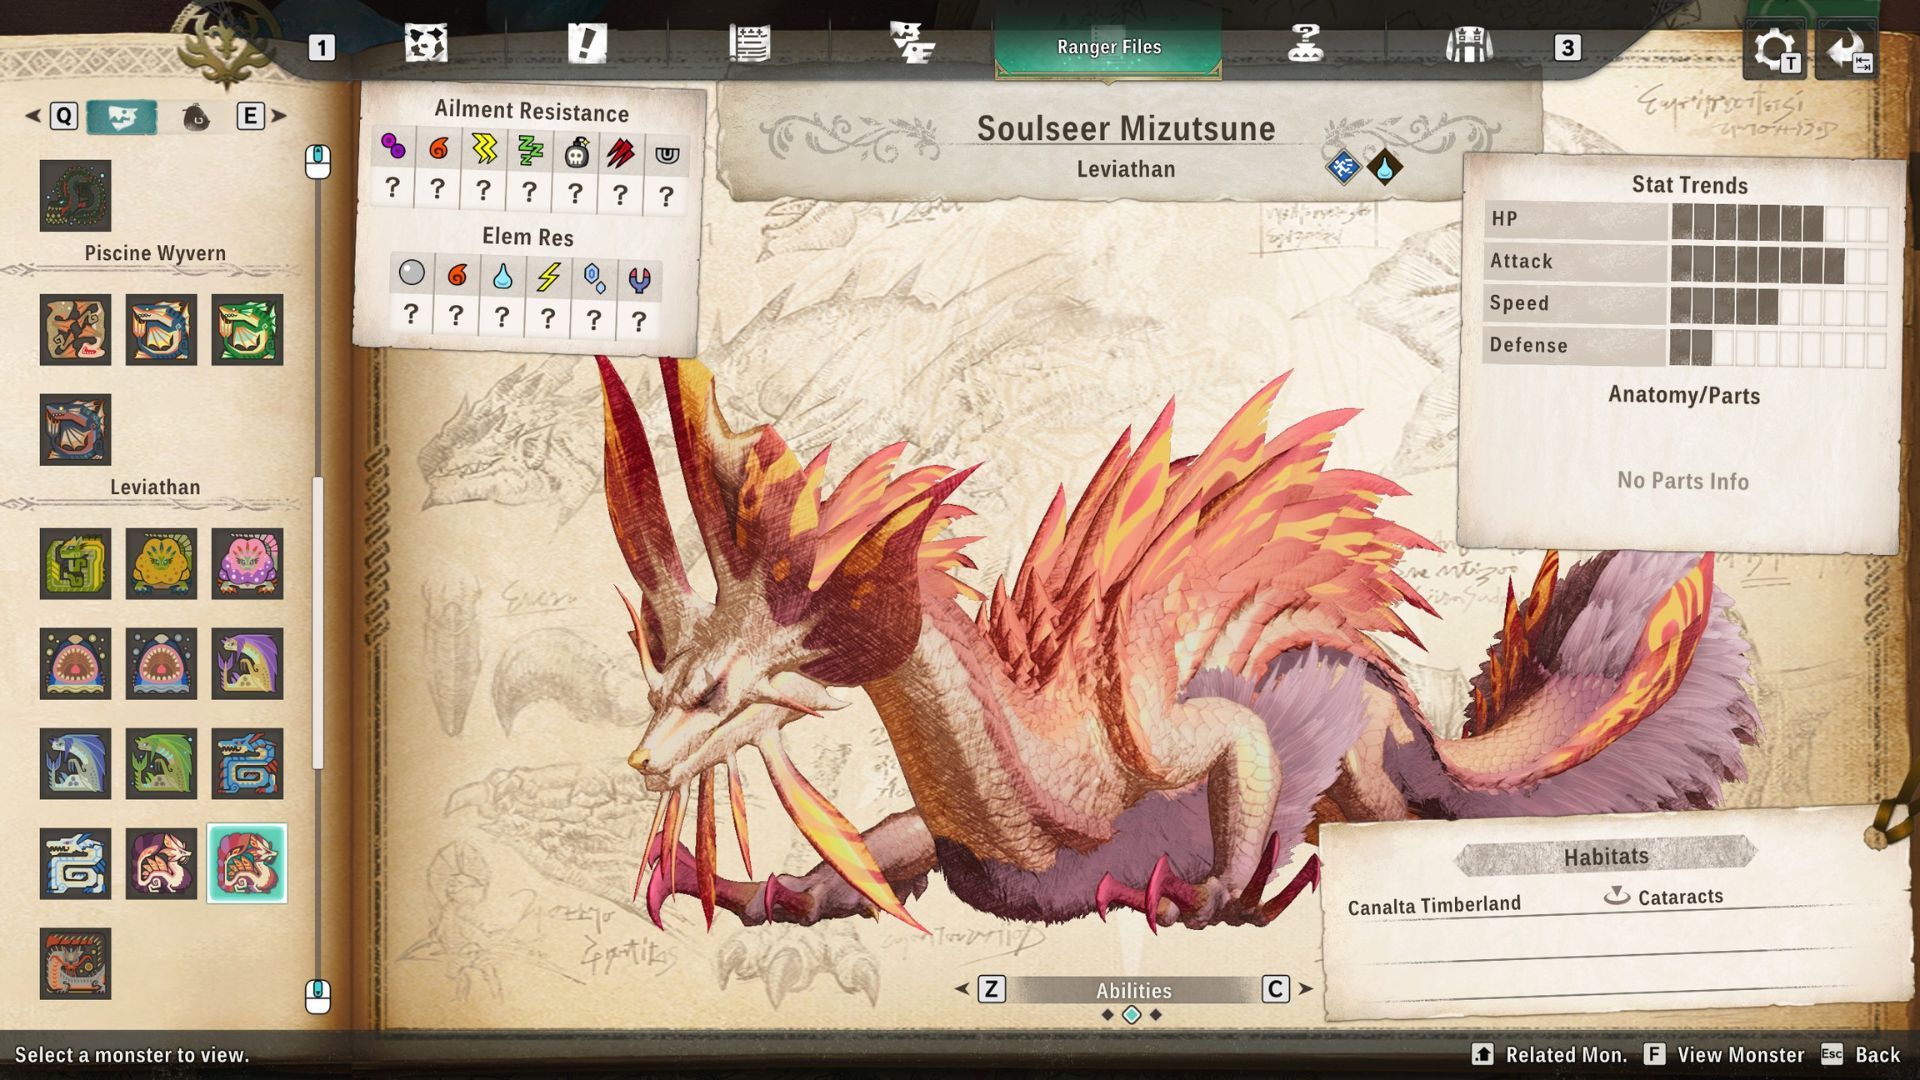Select the pink Purple Ludroth icon

coord(247,564)
